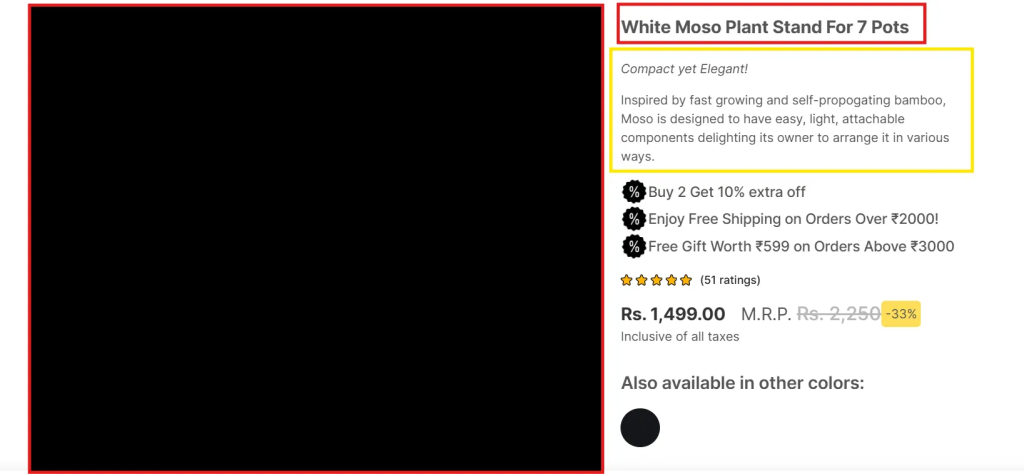Click the Compact yet Elegant tagline

(x=684, y=69)
